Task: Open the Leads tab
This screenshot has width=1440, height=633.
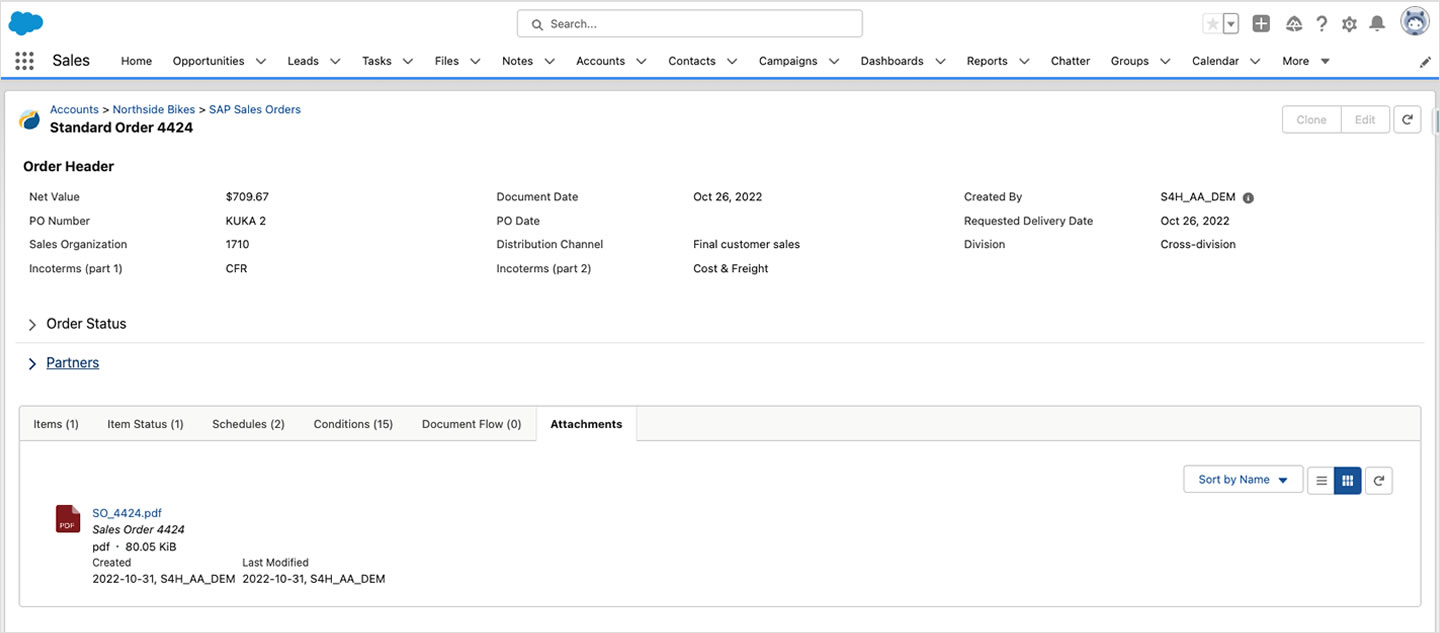Action: [x=303, y=61]
